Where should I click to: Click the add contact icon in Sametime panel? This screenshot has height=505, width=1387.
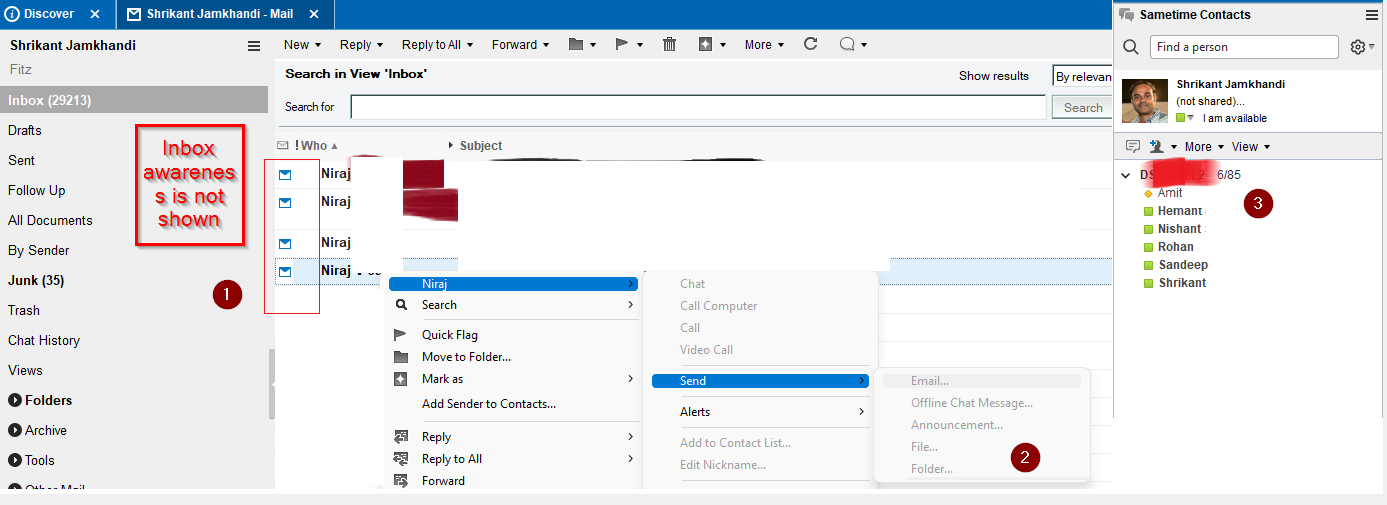click(x=1157, y=147)
